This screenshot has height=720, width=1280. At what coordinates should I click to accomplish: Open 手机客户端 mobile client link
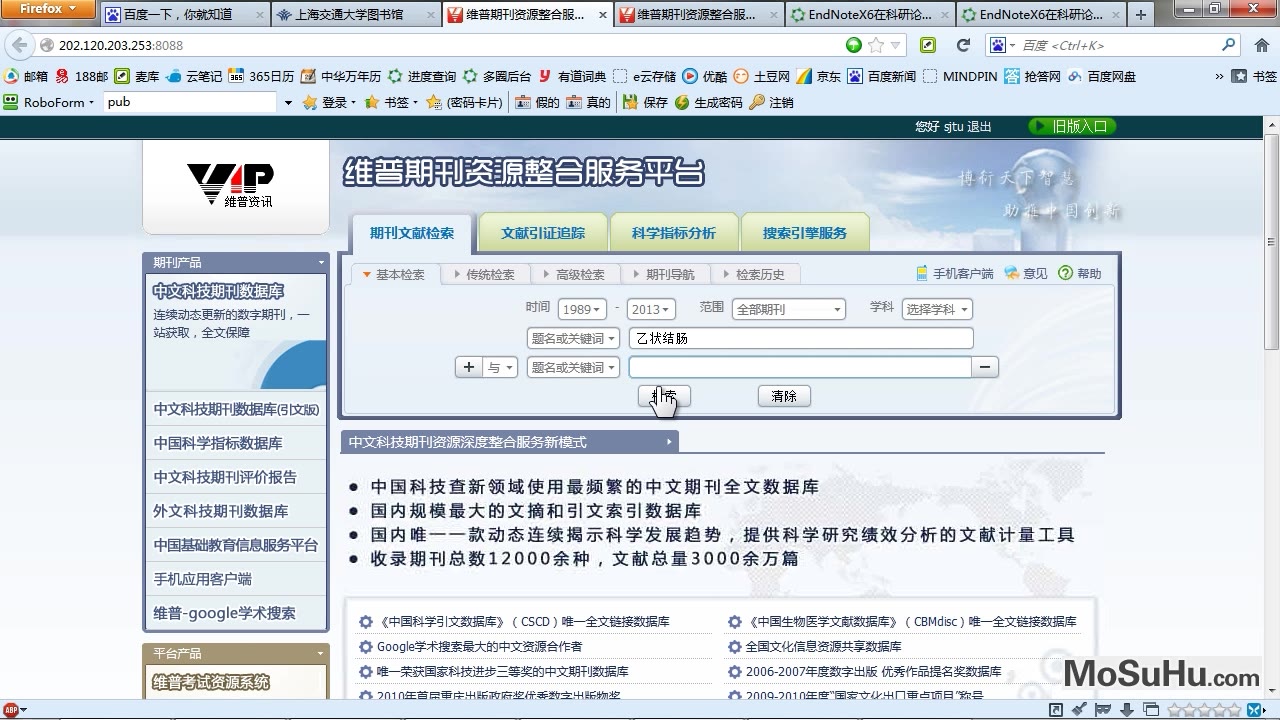tap(955, 273)
